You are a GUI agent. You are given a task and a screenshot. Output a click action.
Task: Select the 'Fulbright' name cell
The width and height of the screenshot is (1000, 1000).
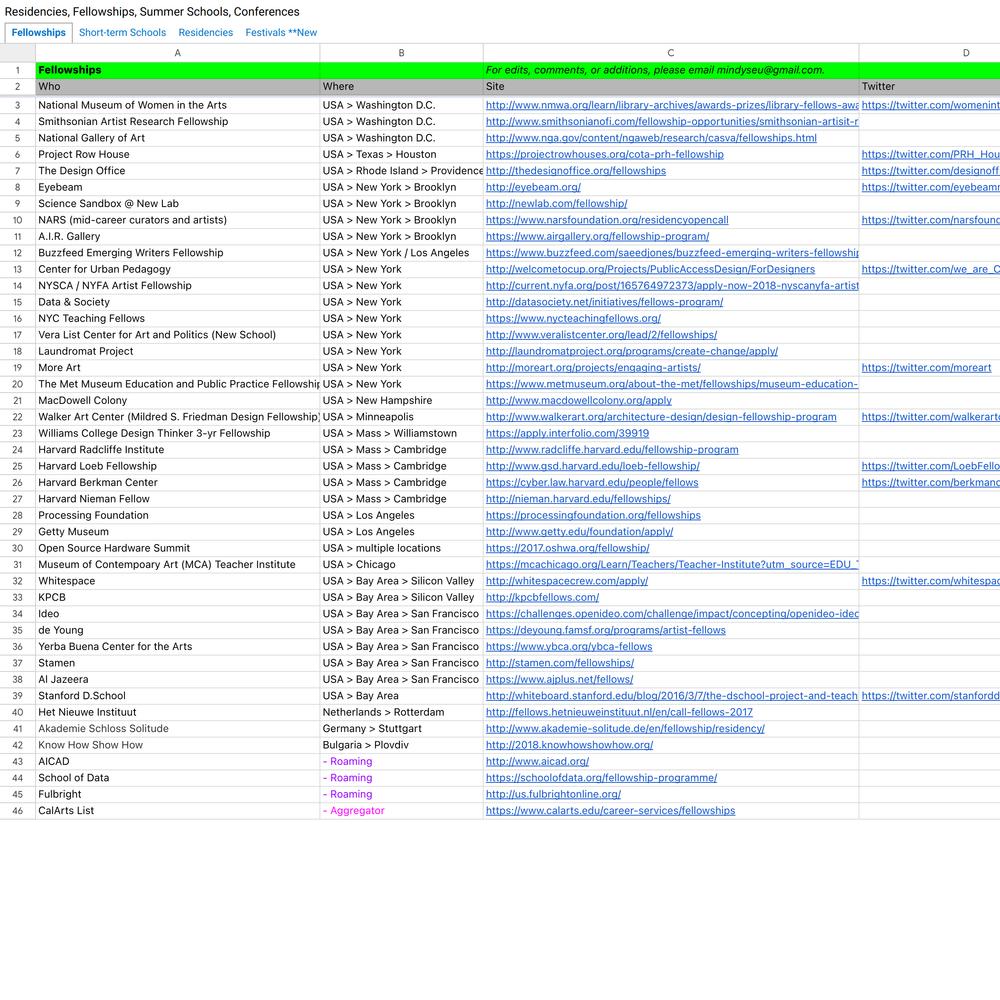pos(177,795)
